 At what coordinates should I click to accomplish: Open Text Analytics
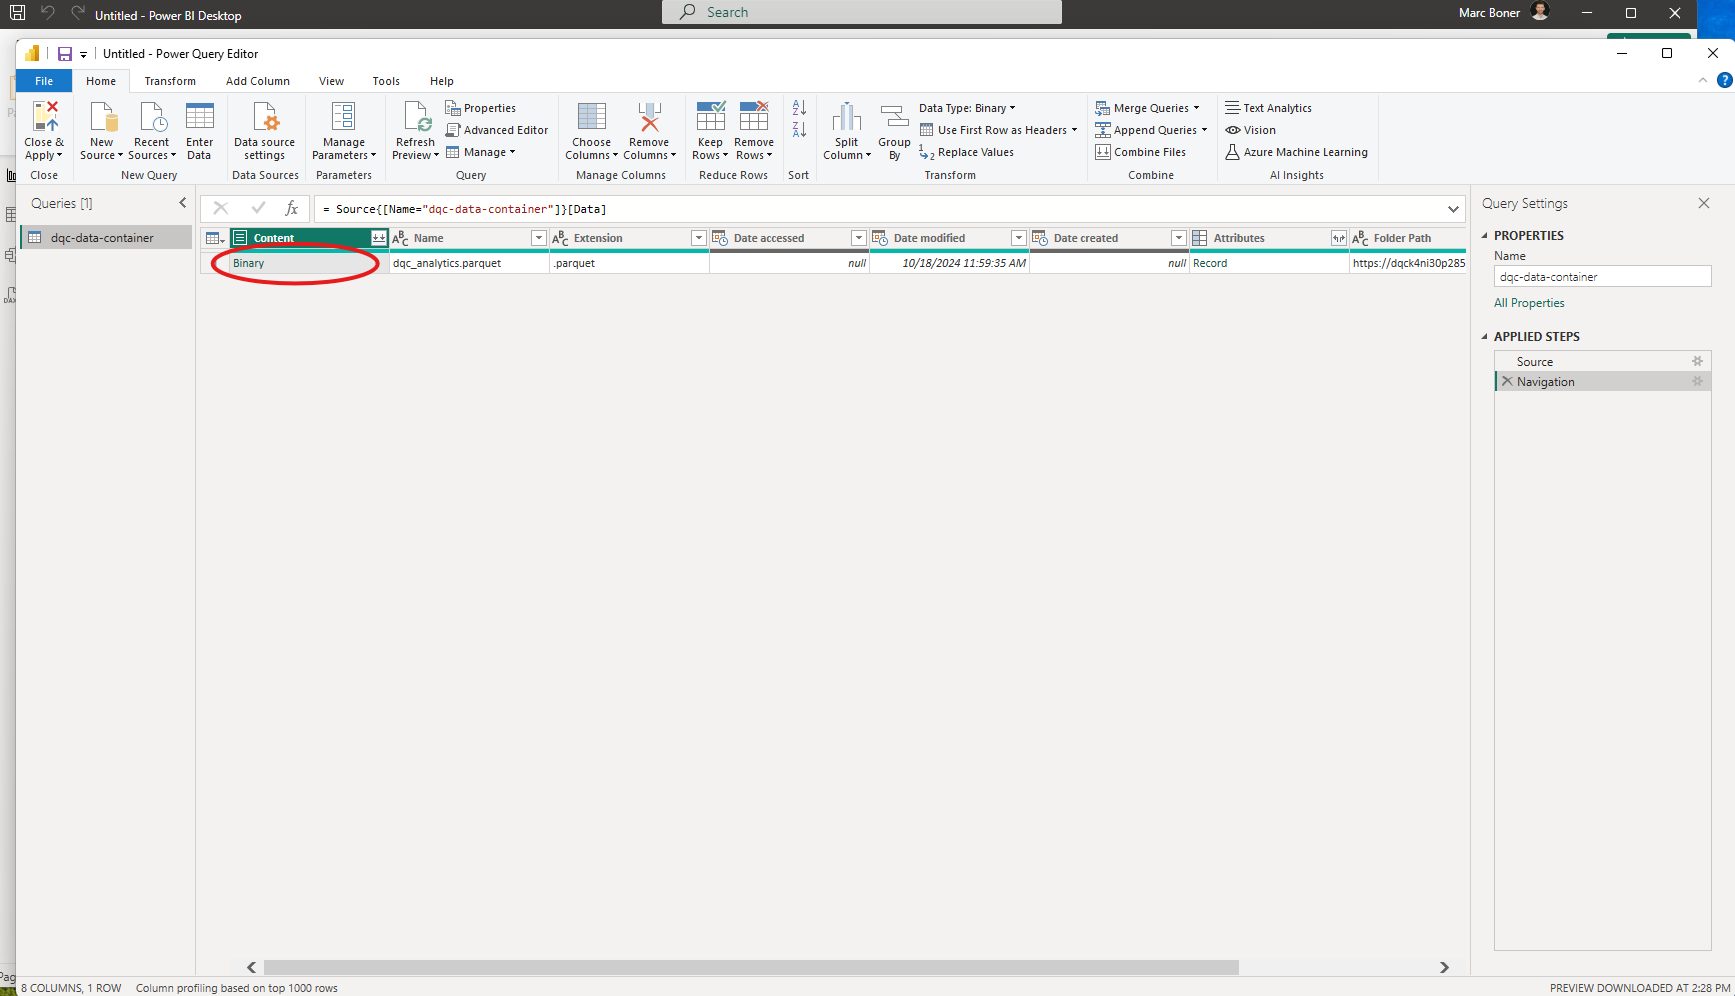point(1269,108)
